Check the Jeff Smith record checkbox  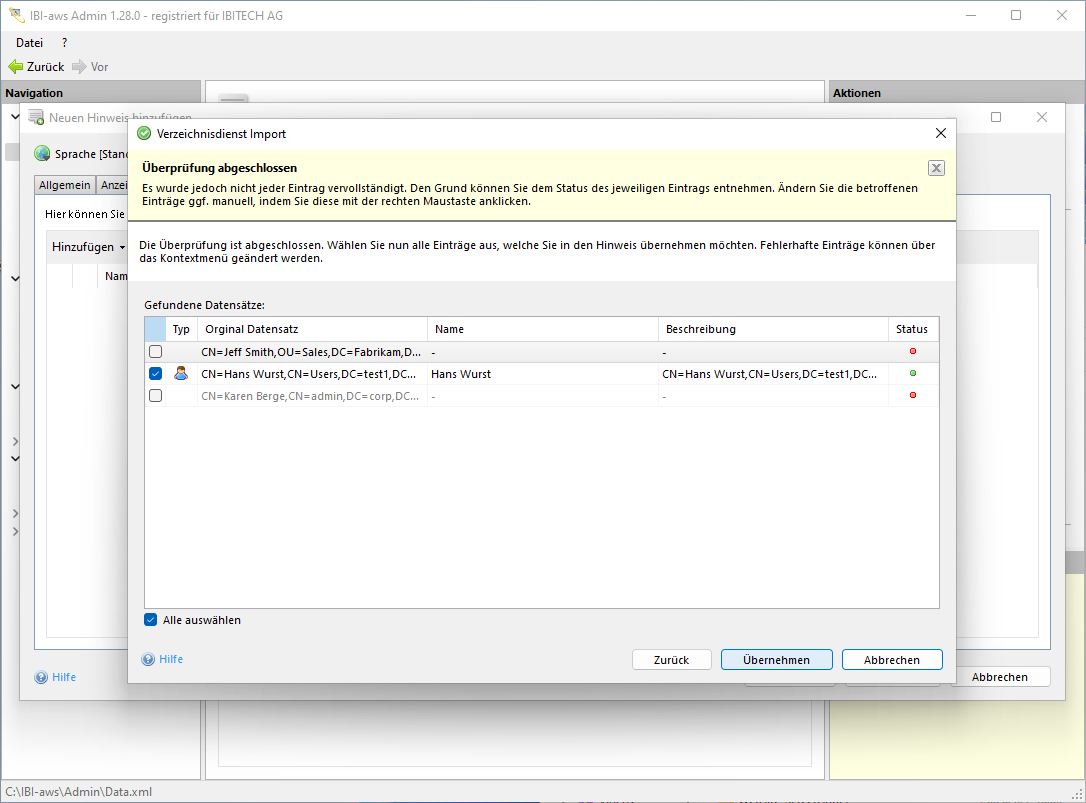pyautogui.click(x=155, y=352)
